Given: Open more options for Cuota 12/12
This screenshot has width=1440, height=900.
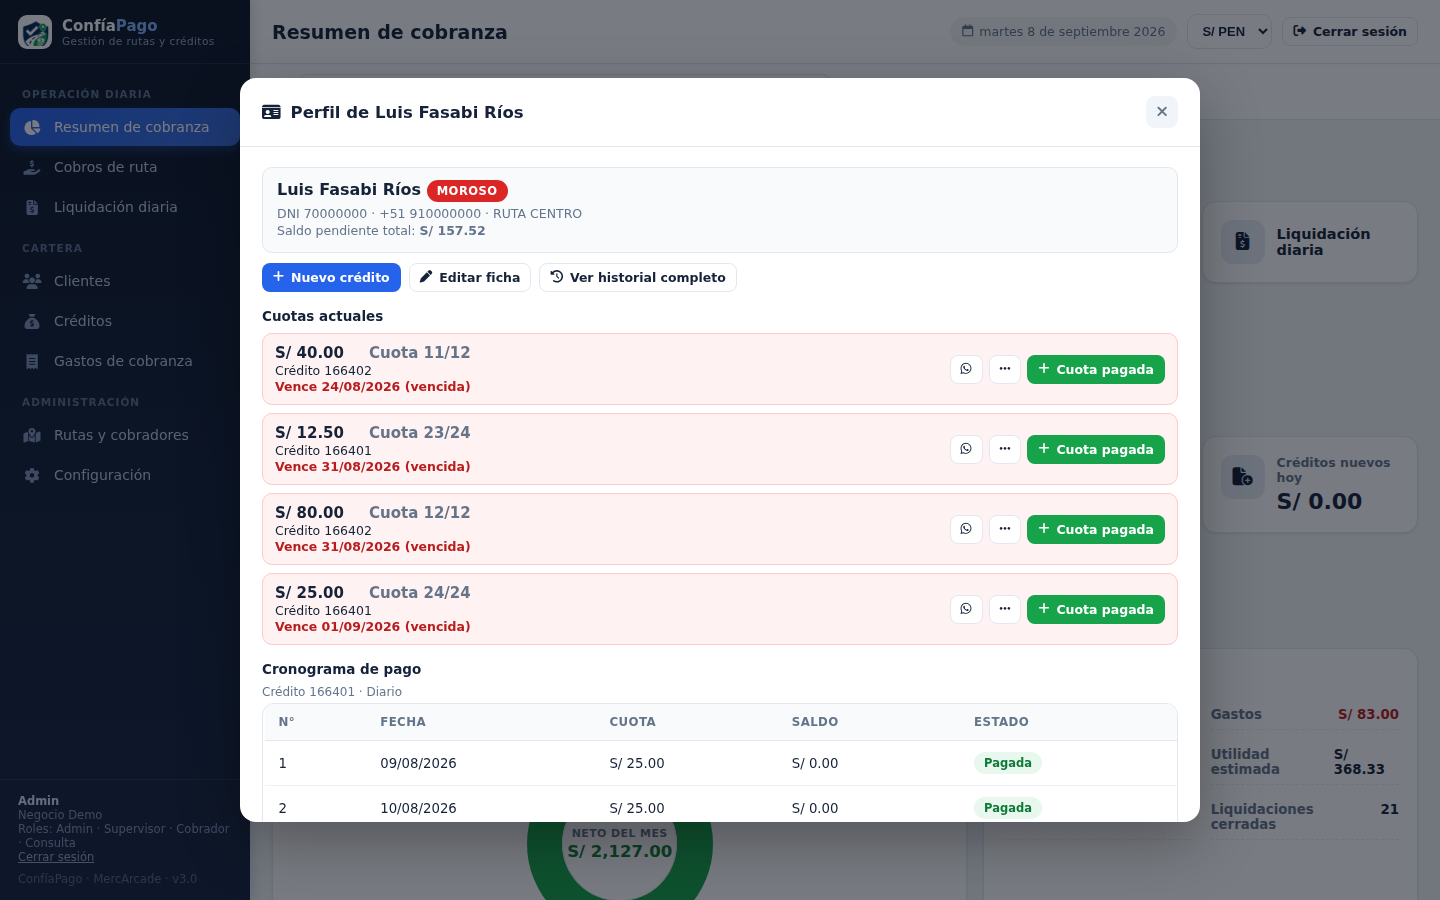Looking at the screenshot, I should [x=1005, y=529].
